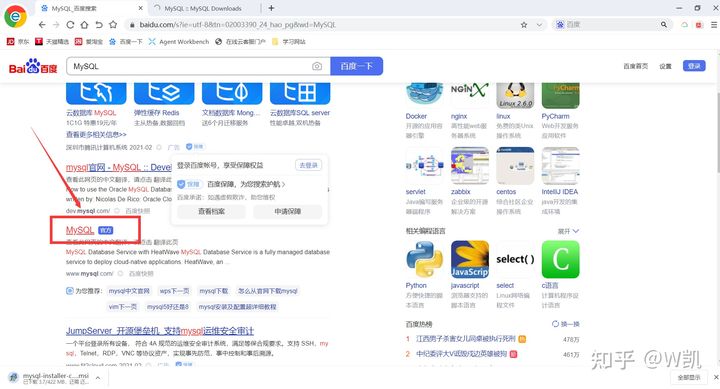
Task: Click the Docker icon in sidebar
Action: pyautogui.click(x=424, y=95)
